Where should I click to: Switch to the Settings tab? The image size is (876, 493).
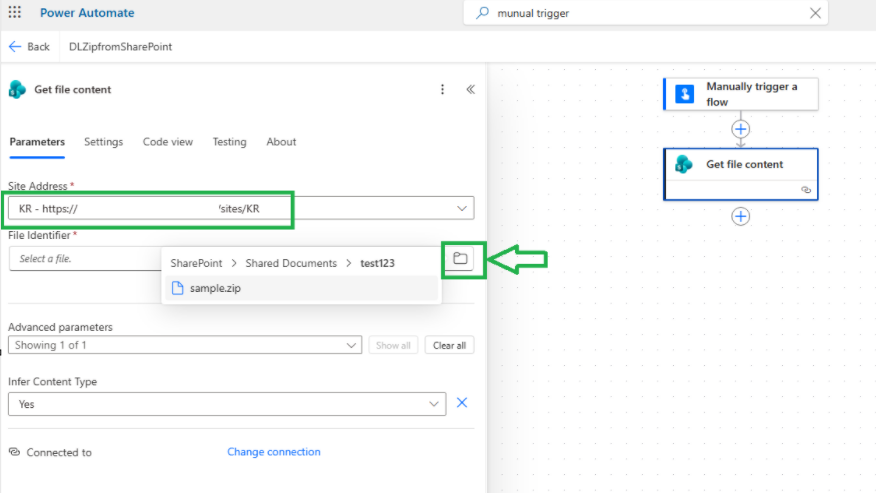pos(103,142)
